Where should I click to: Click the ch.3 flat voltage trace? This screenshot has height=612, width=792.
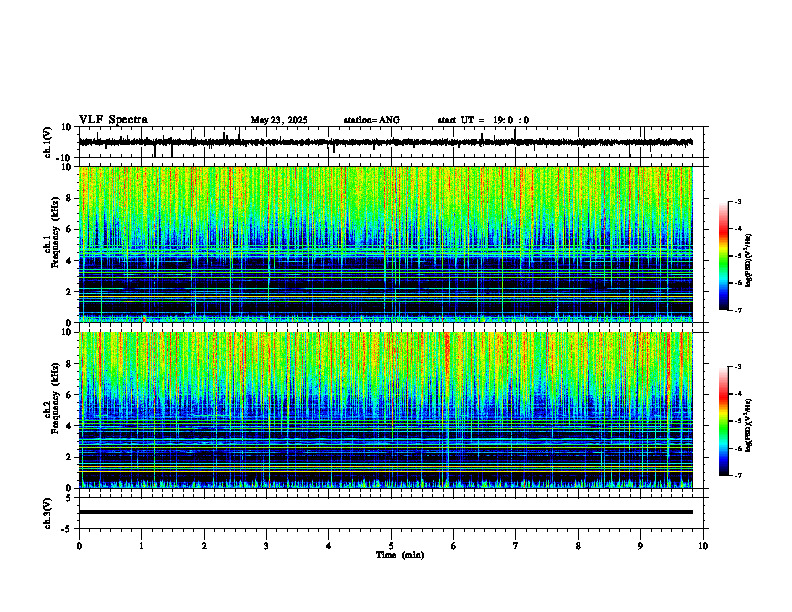click(385, 512)
